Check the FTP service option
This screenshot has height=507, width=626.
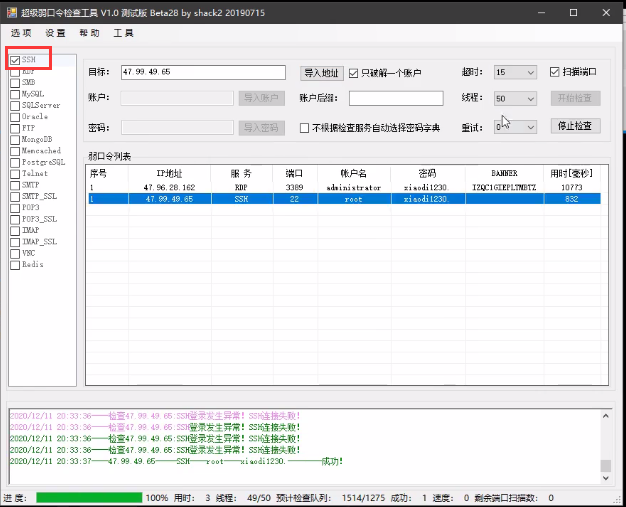point(15,128)
